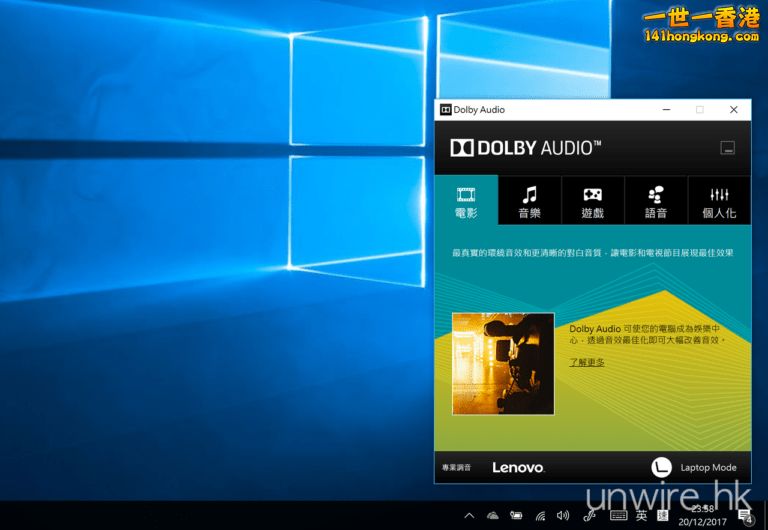Click the Dolby Audio logo in the header
The image size is (768, 530).
tap(526, 148)
